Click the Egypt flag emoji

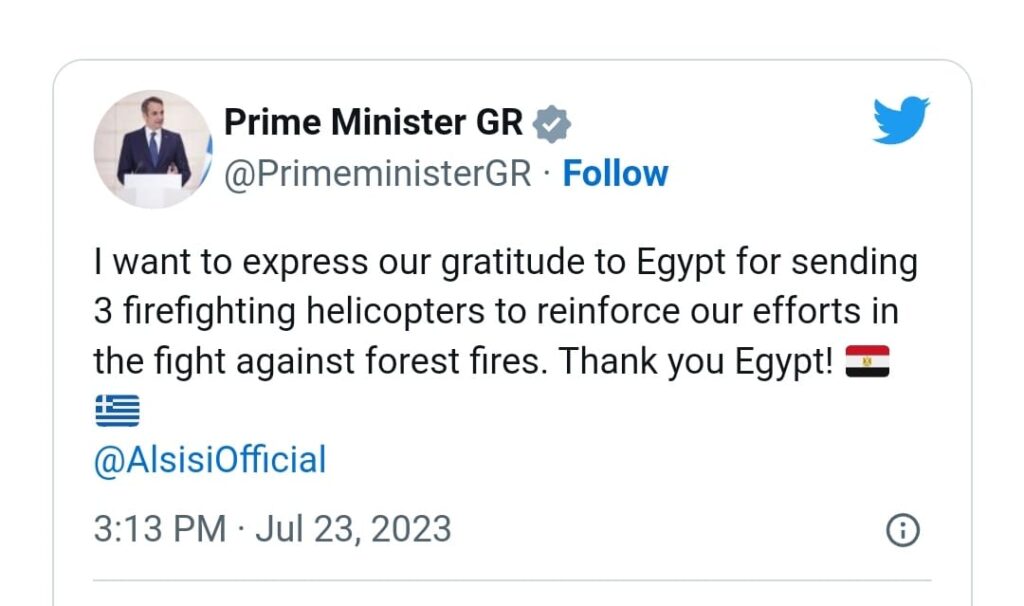coord(867,361)
